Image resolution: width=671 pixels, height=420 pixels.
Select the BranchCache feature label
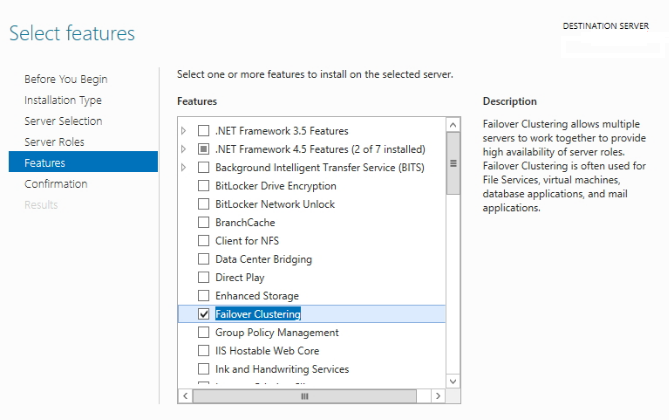coord(245,223)
